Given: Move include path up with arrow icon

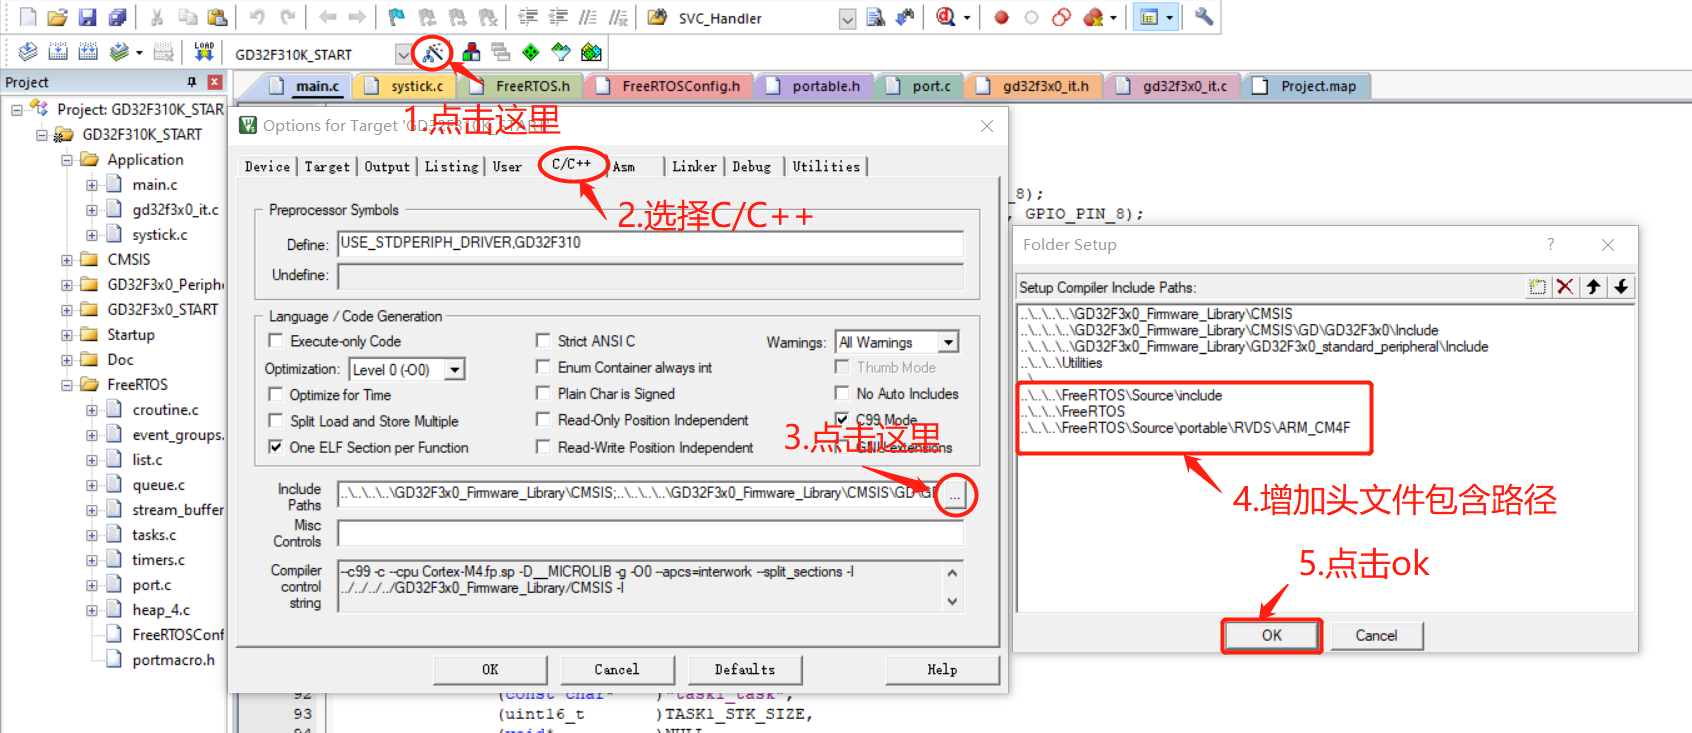Looking at the screenshot, I should pyautogui.click(x=1593, y=287).
